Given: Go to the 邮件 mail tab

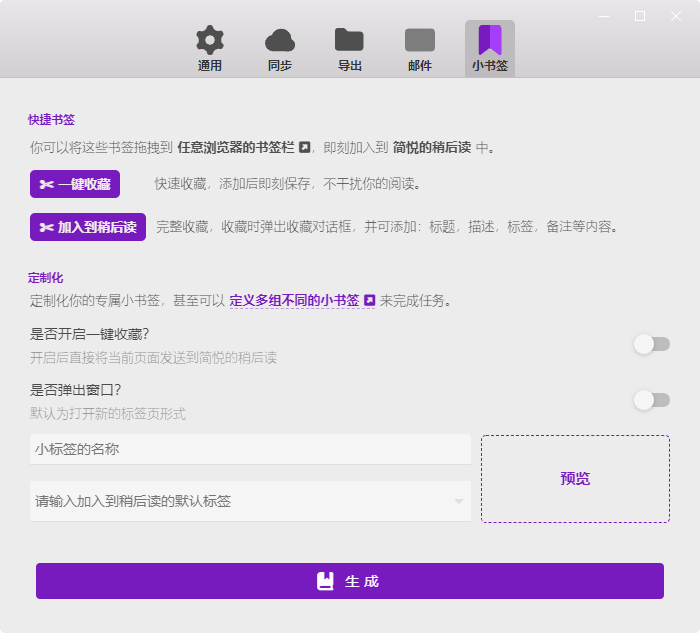Looking at the screenshot, I should (x=420, y=49).
